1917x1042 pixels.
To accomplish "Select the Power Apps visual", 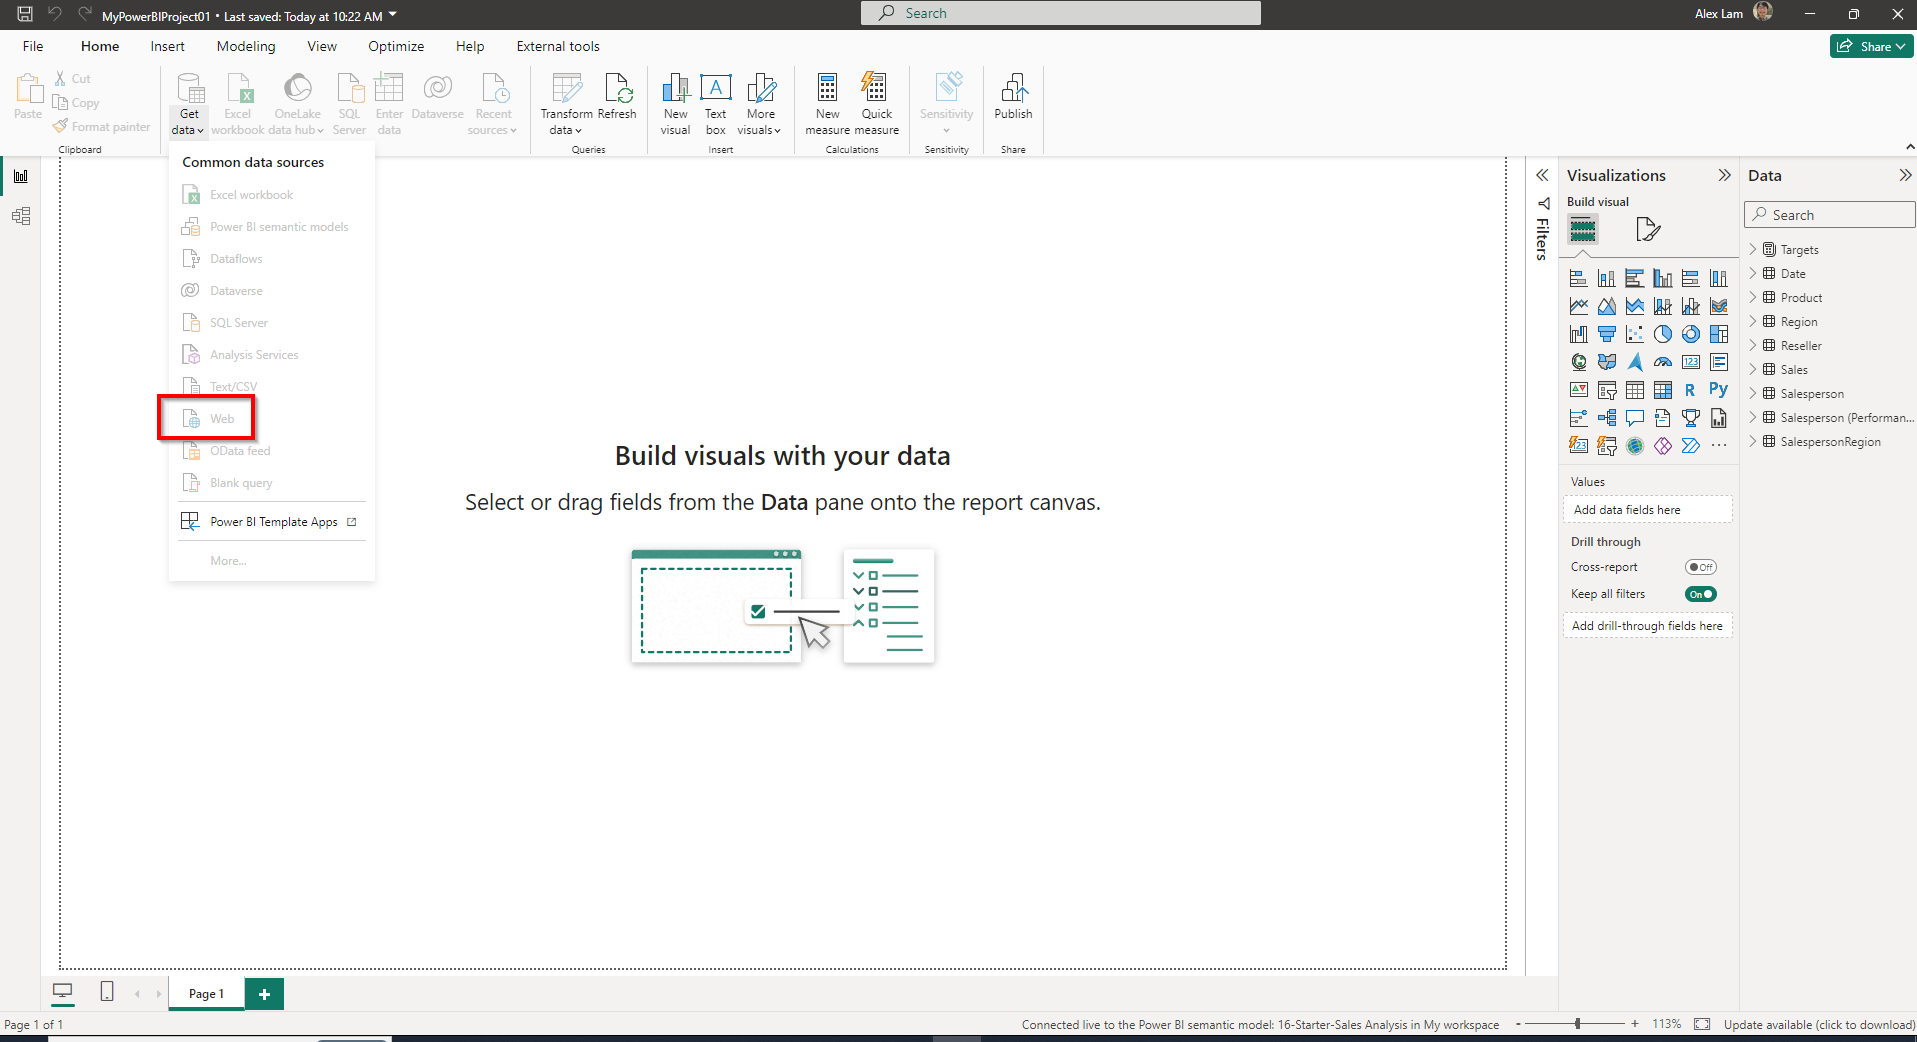I will tap(1663, 446).
